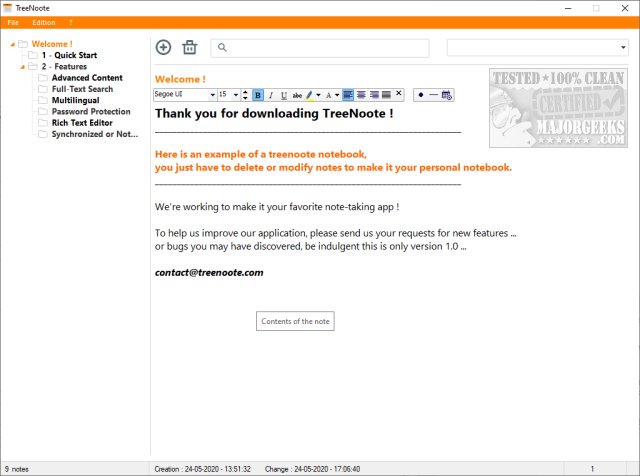
Task: Minimize the TreeNoote window
Action: pos(568,8)
